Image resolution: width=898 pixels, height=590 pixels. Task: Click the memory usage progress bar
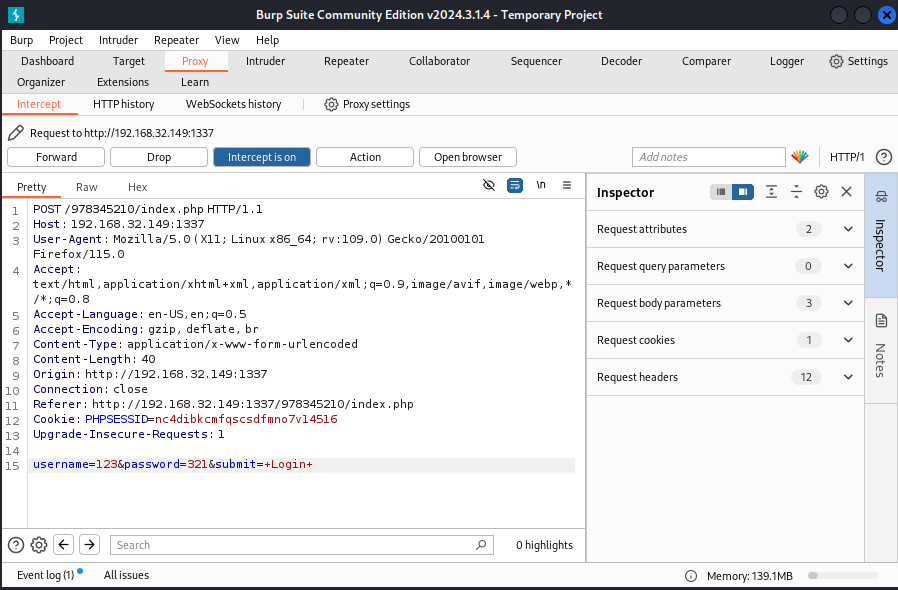(842, 576)
